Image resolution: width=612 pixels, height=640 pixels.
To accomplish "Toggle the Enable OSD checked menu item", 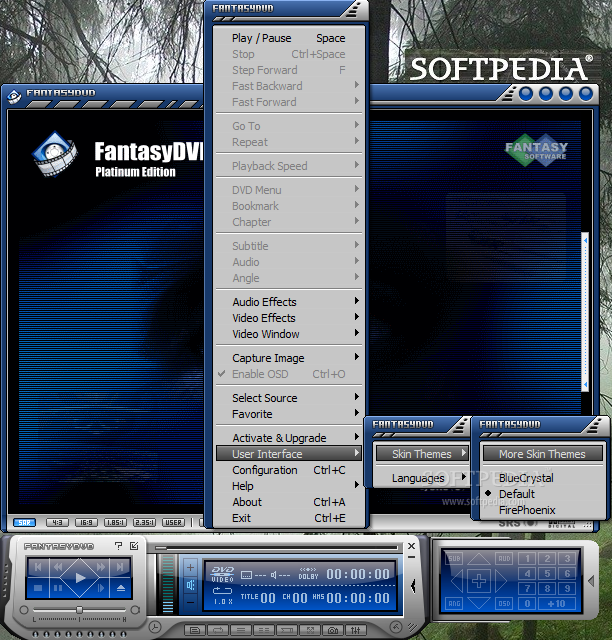I will (289, 374).
